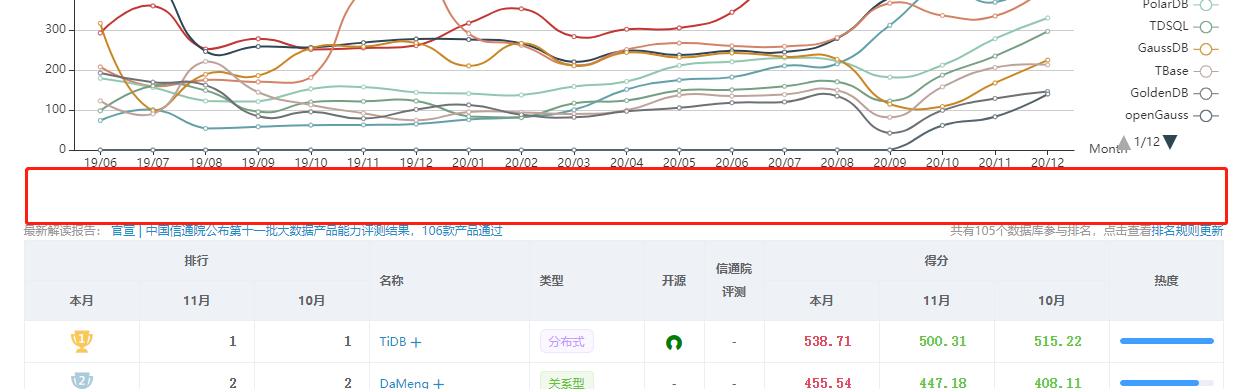The height and width of the screenshot is (389, 1247).
Task: Open the DaMeng database name link
Action: click(404, 383)
